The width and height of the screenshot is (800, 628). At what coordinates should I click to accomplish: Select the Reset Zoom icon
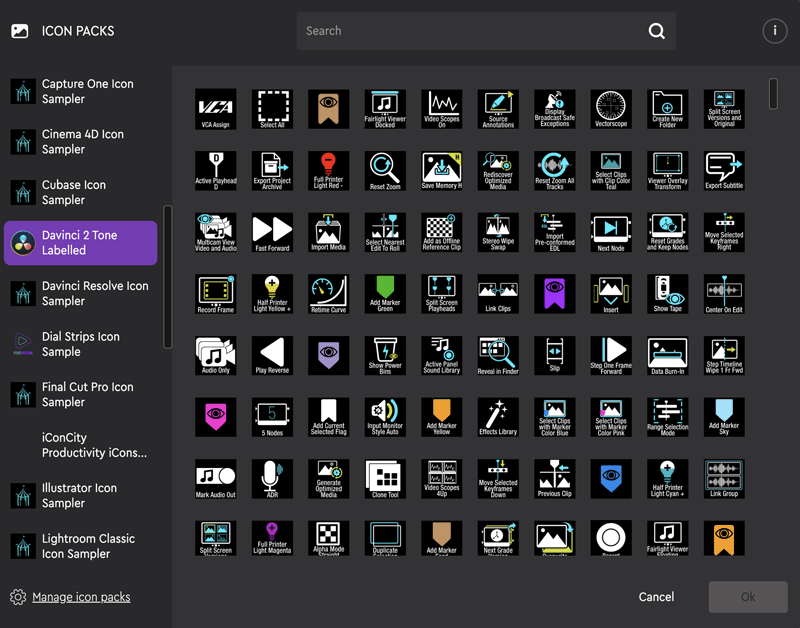[385, 171]
